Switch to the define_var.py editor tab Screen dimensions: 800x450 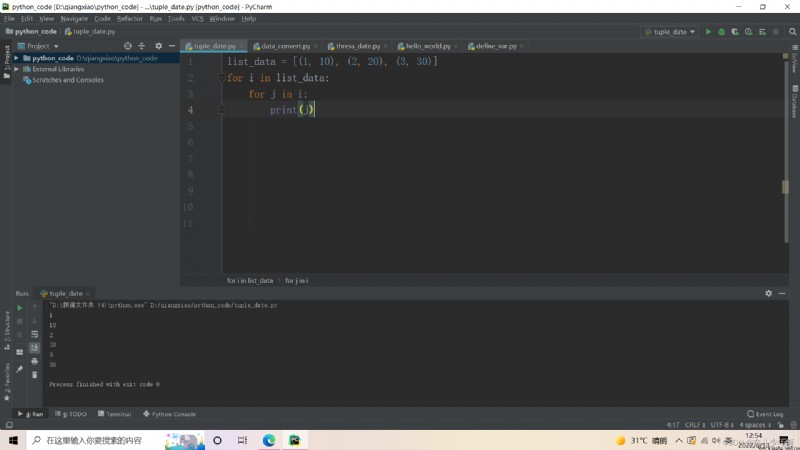click(496, 46)
